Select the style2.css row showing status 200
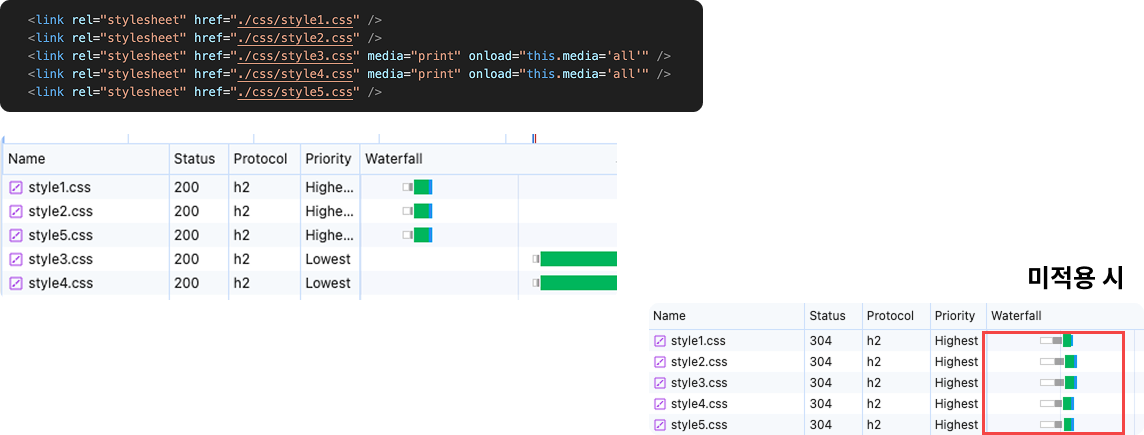 coord(309,212)
